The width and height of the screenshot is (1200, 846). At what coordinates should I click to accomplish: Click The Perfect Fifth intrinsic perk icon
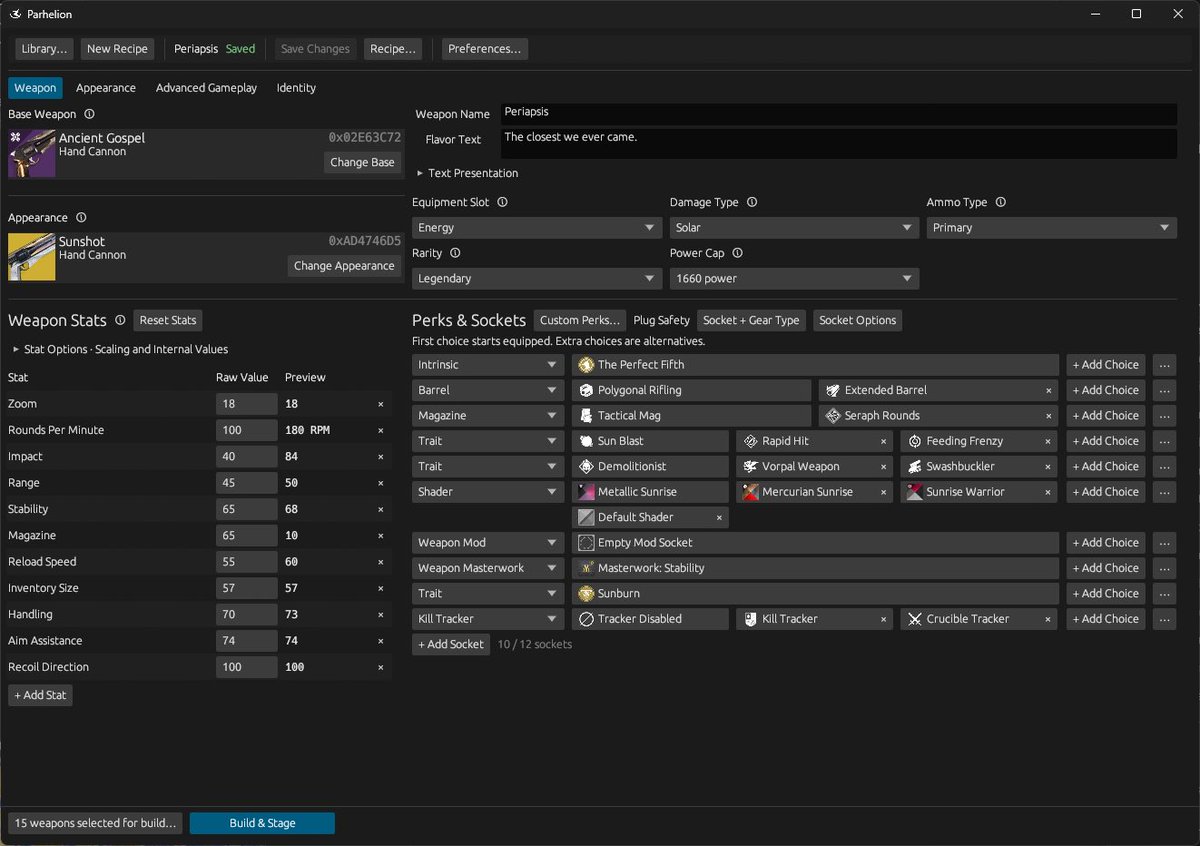(x=586, y=365)
